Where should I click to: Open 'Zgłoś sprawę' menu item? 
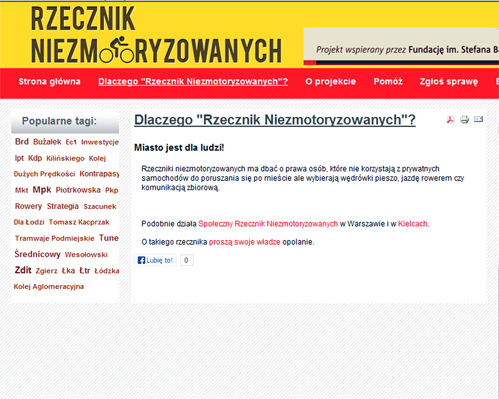[x=449, y=82]
